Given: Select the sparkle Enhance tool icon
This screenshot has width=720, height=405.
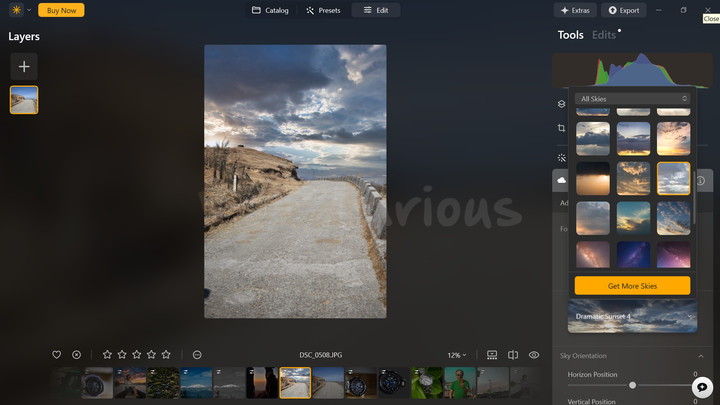Looking at the screenshot, I should point(562,158).
